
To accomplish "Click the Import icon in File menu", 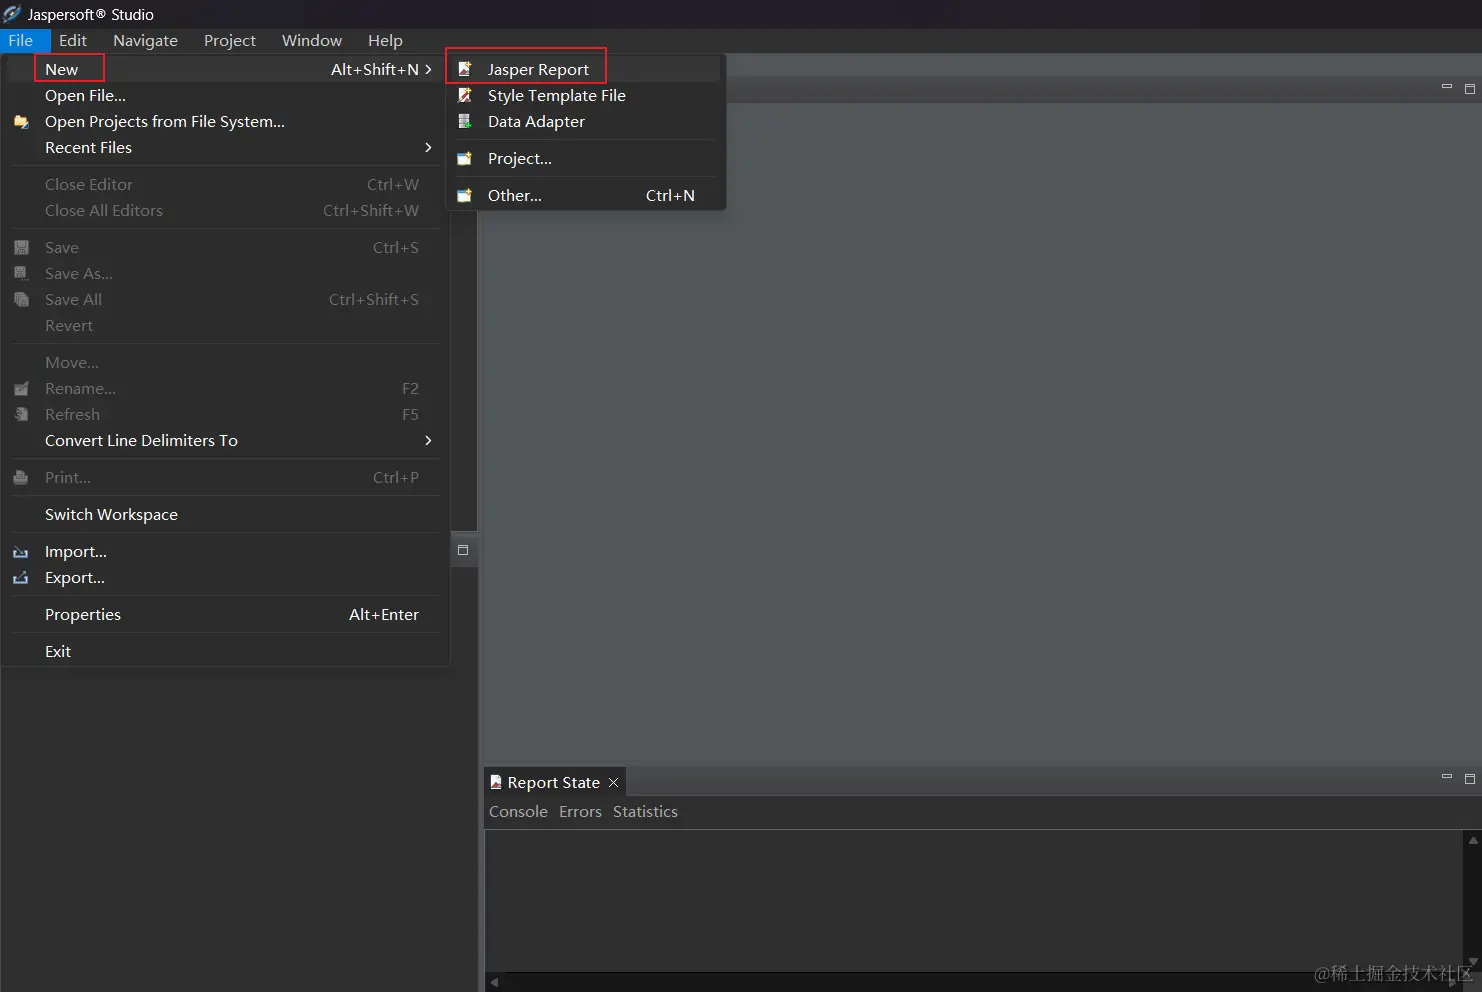I will 21,552.
